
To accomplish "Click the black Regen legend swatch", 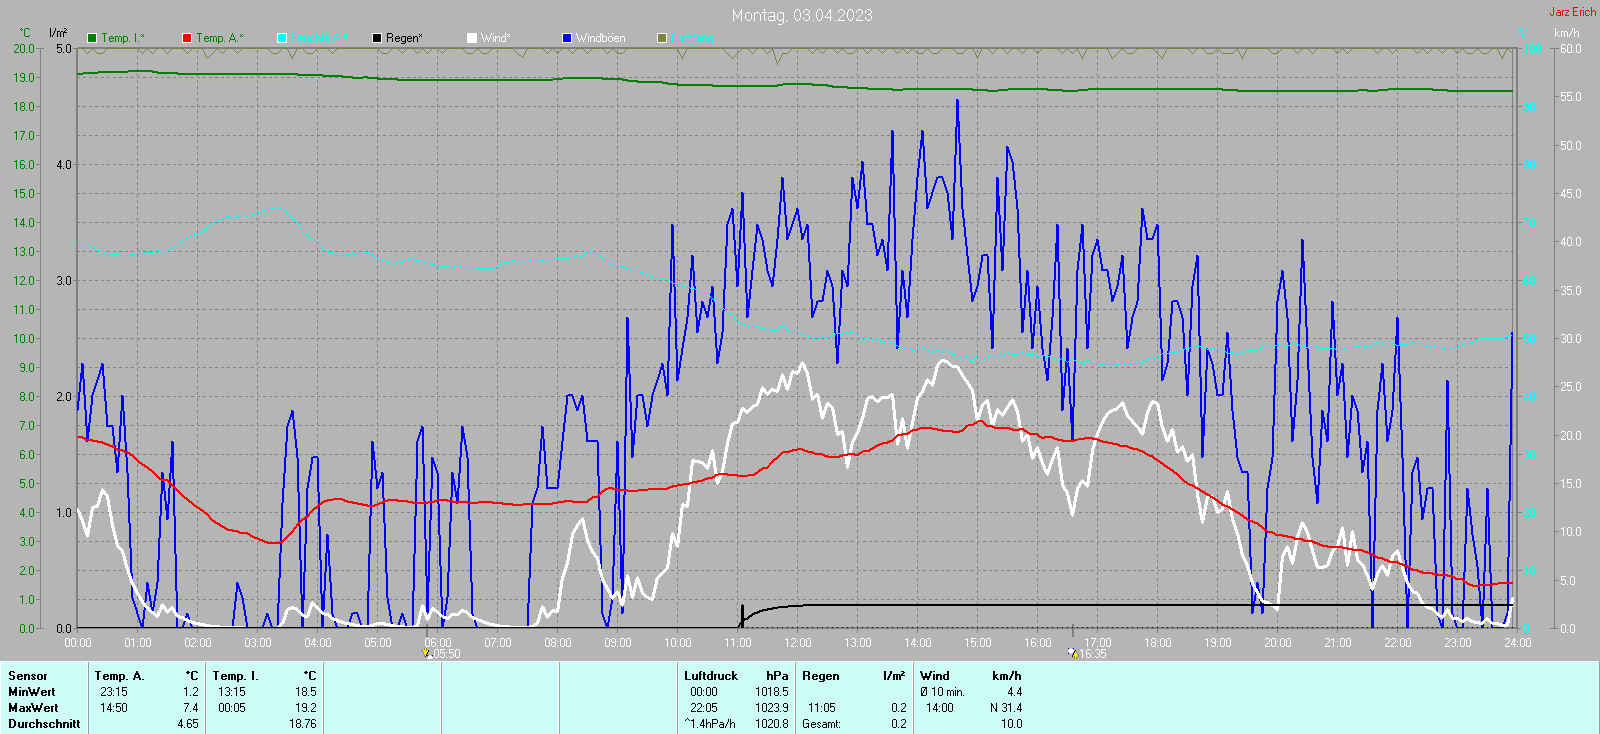I will click(x=377, y=38).
